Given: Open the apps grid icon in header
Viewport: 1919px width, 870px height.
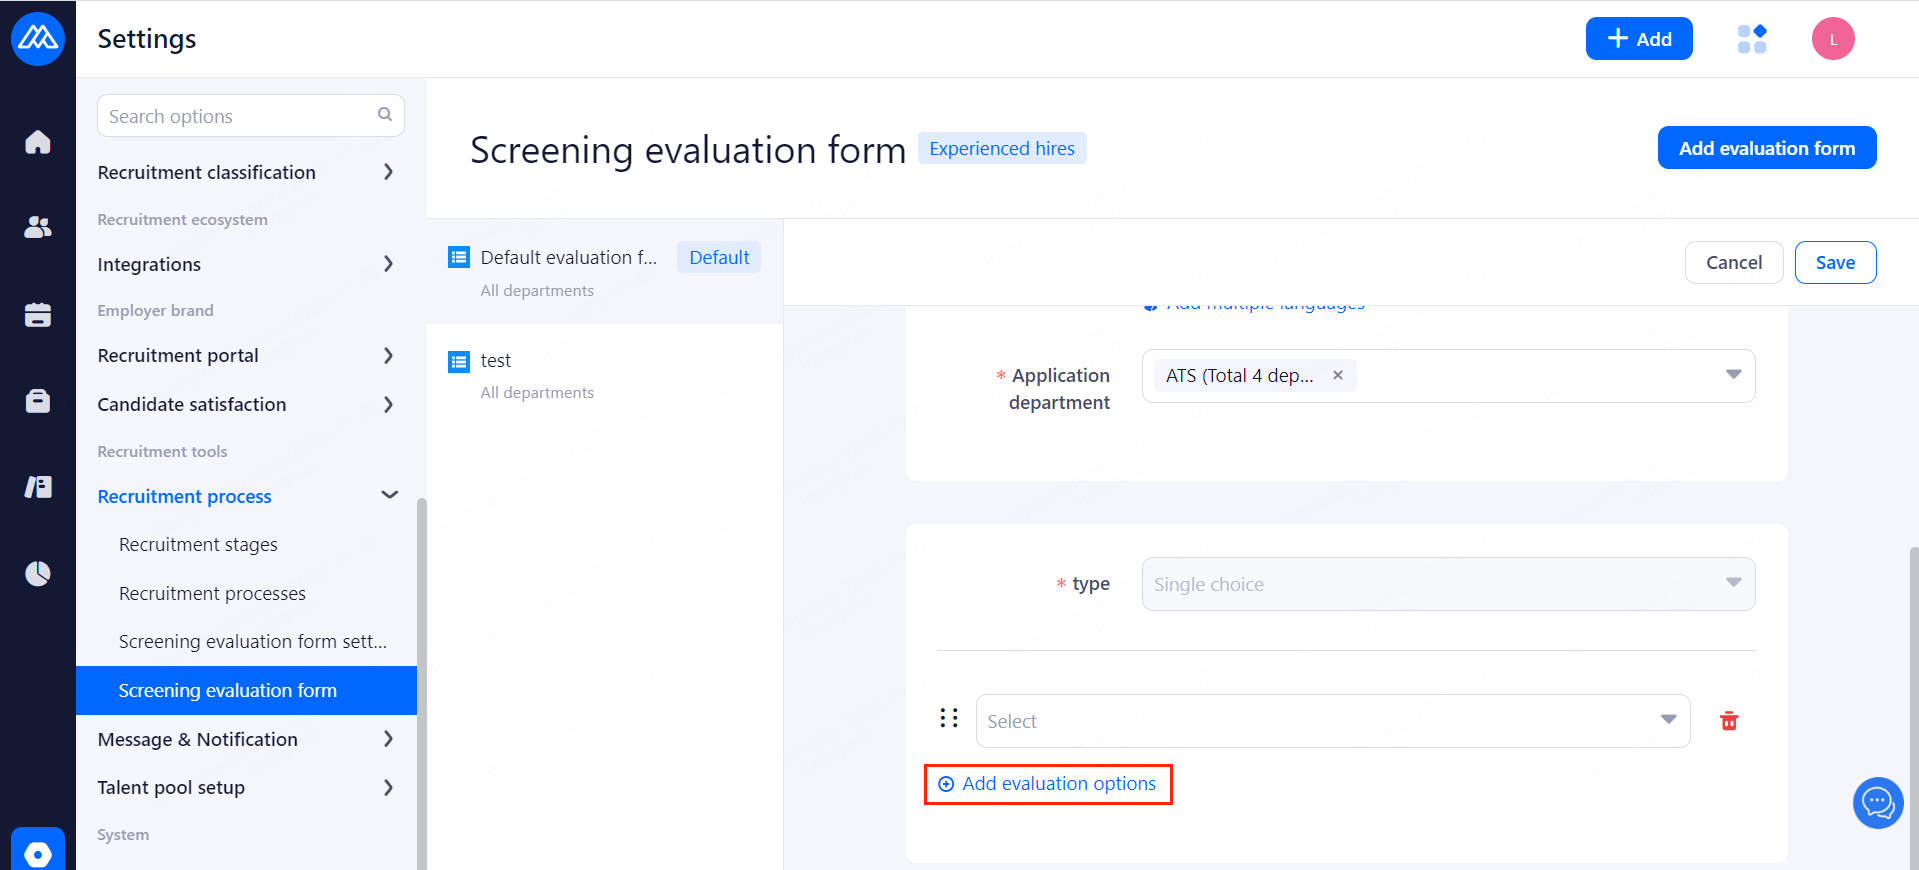Looking at the screenshot, I should tap(1752, 39).
